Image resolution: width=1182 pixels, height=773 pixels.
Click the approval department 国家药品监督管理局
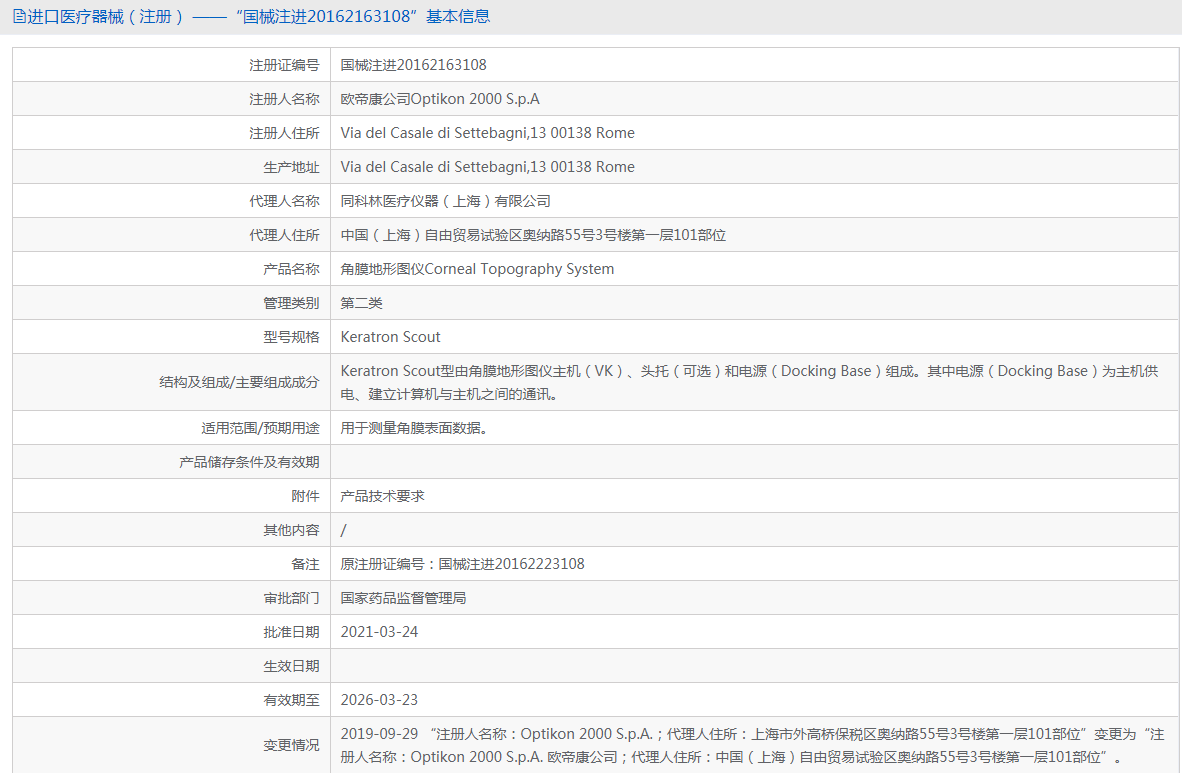click(x=403, y=598)
